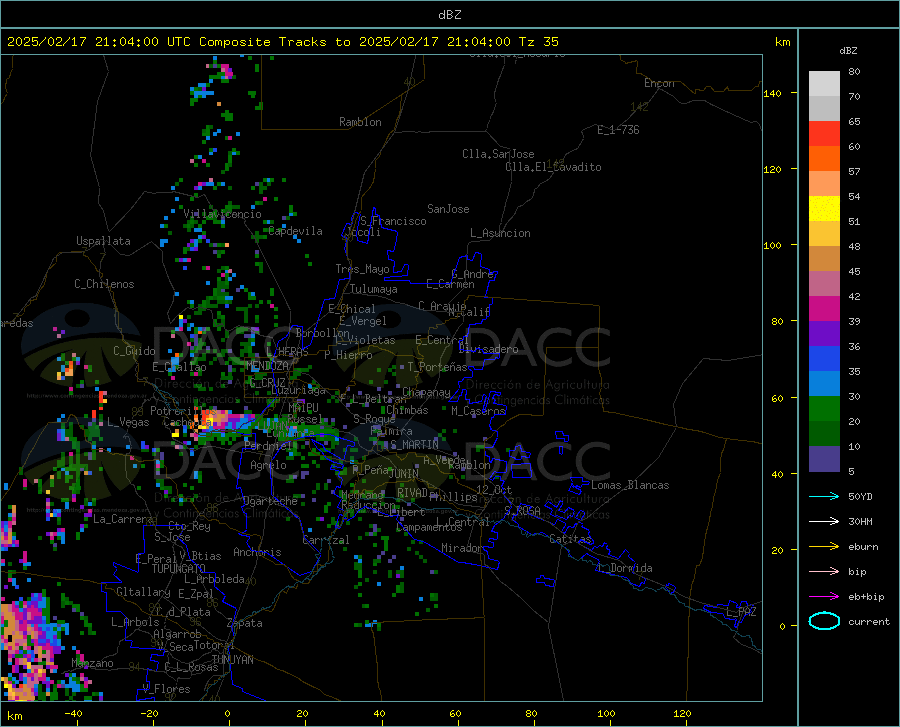Click the 'L_PAZ' map label
900x727 pixels.
(x=741, y=612)
